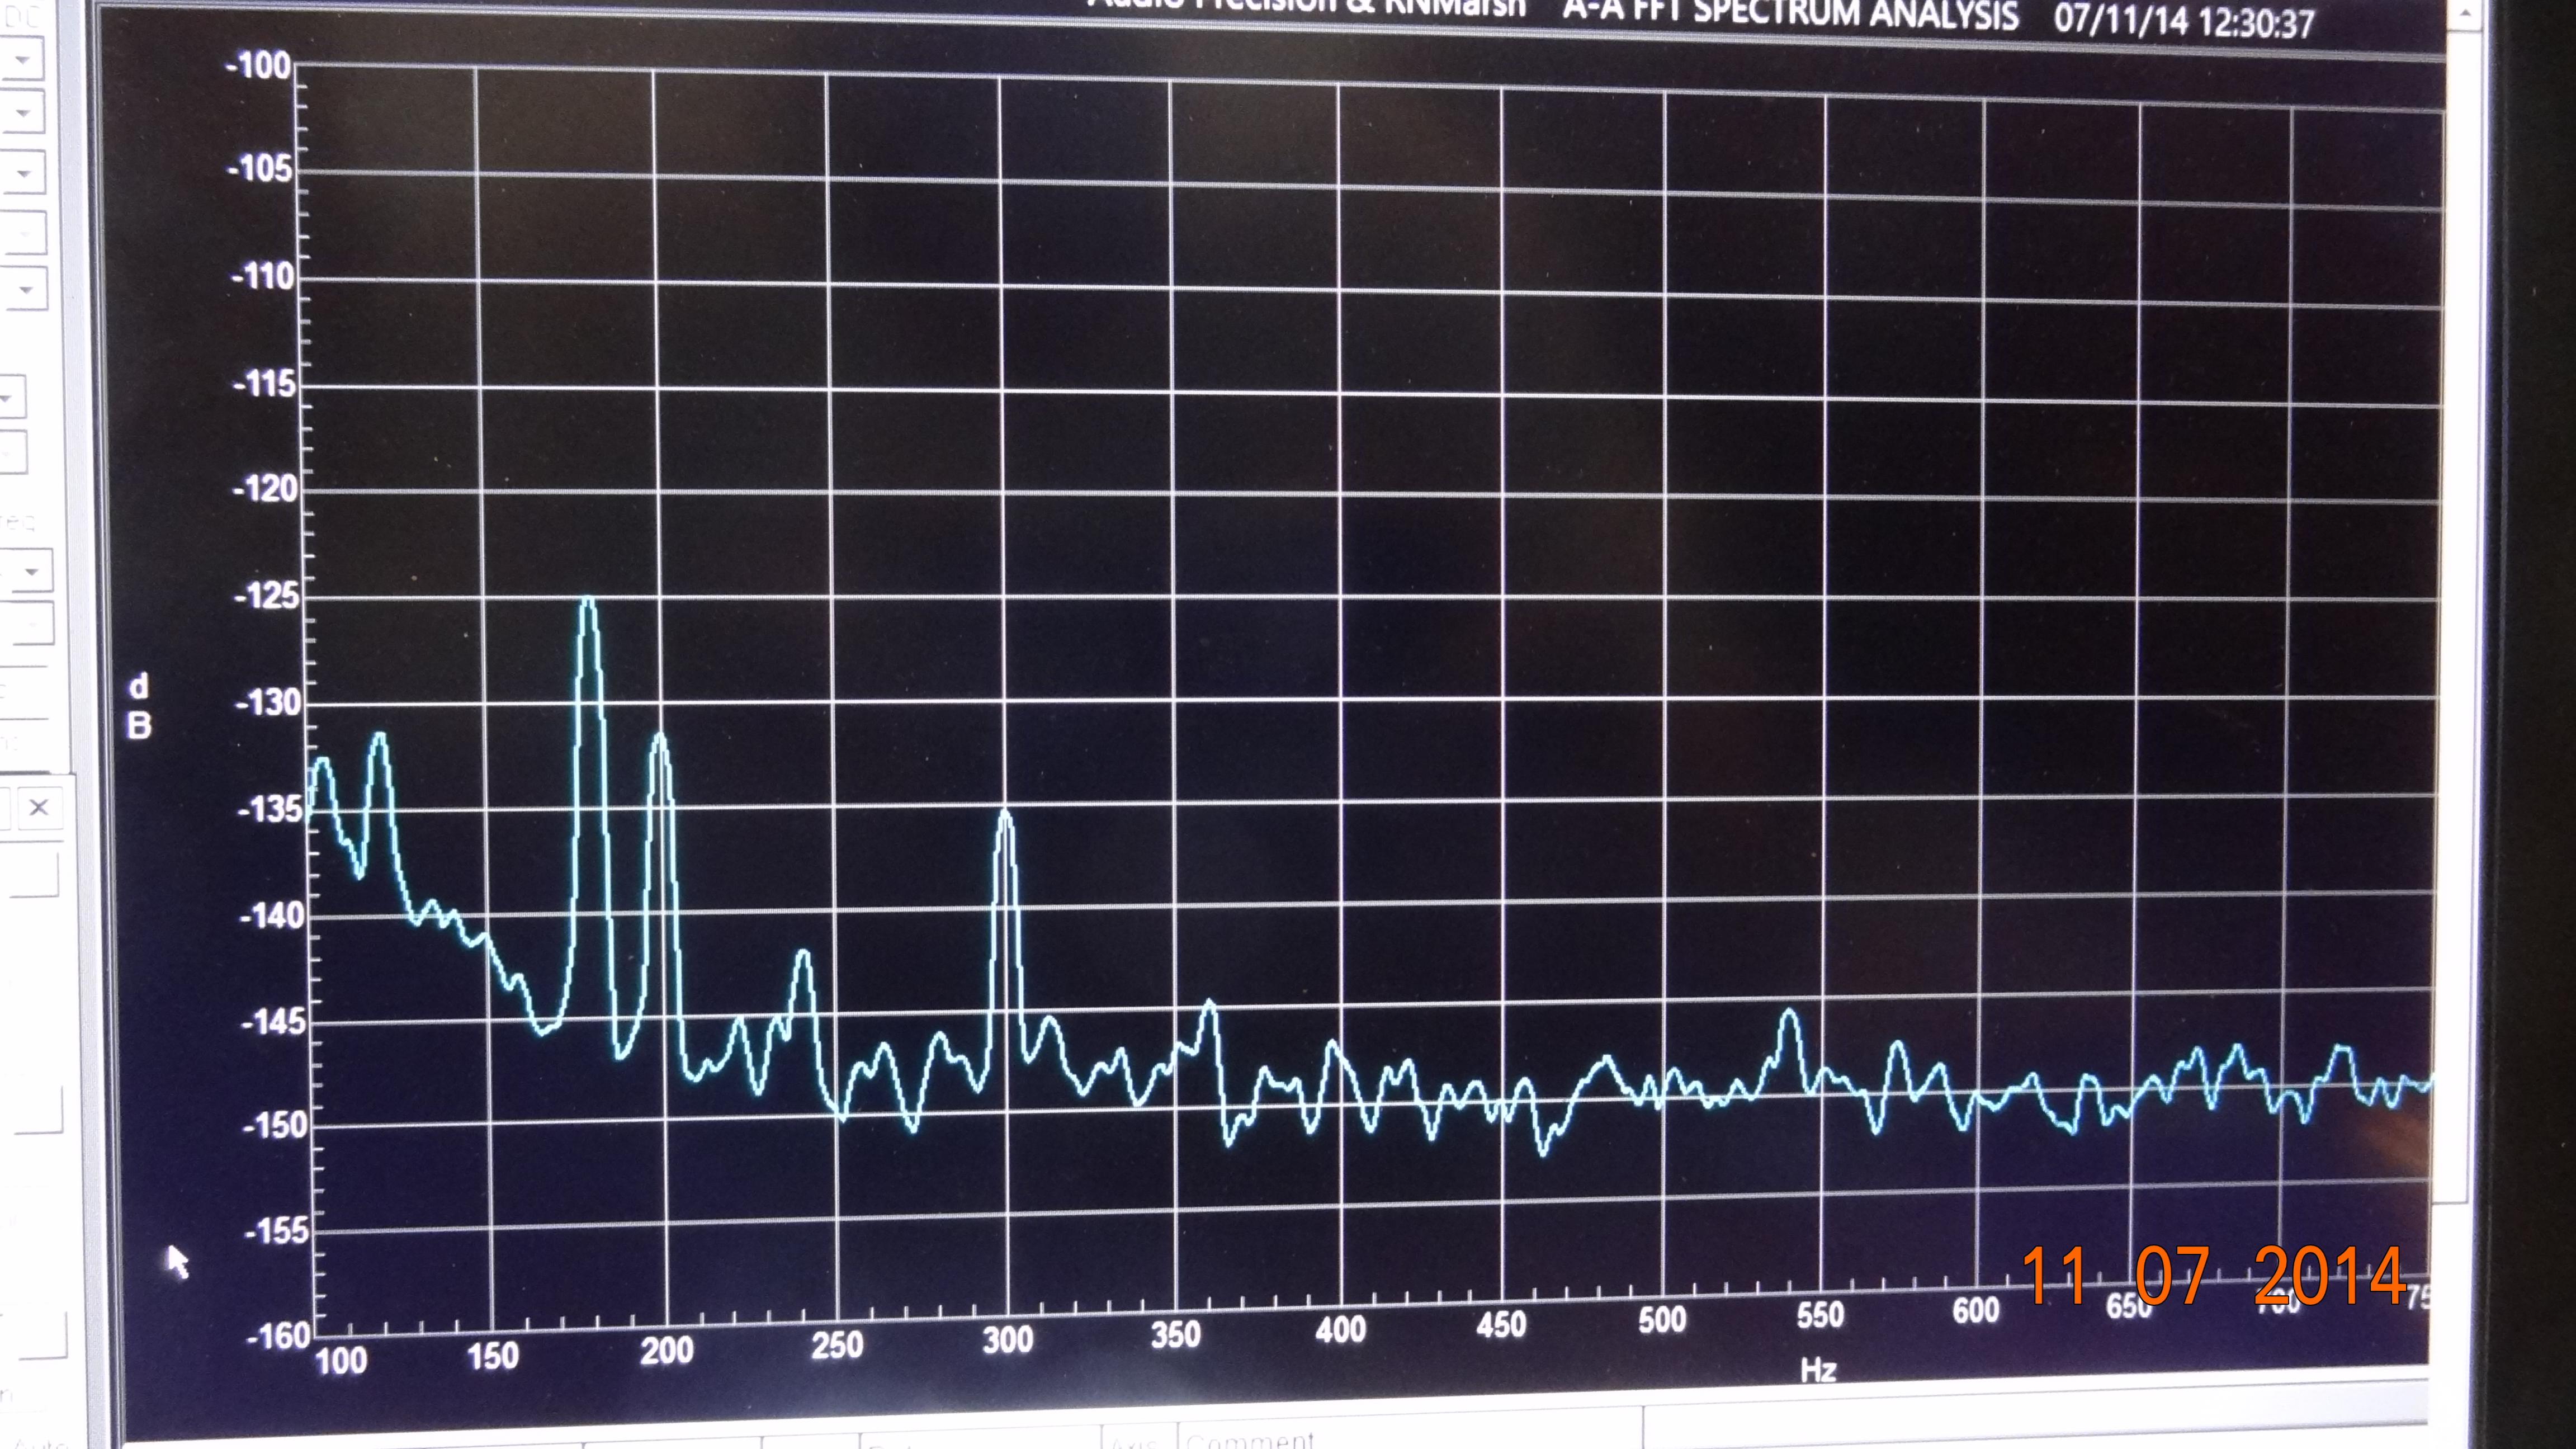Screen dimensions: 2576x1449
Task: Open the dropdown directly beneath the DC label
Action: 22,60
